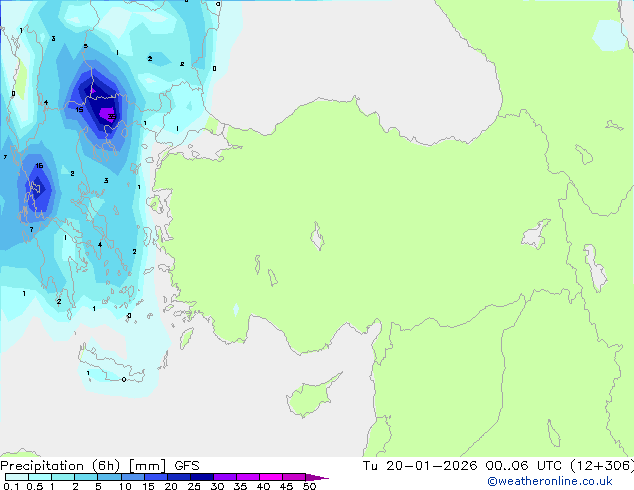Viewport: 634px width, 490px height.
Task: Click the forecast date 'Tu 20-01-2026 00..06 UTC' text
Action: point(462,466)
